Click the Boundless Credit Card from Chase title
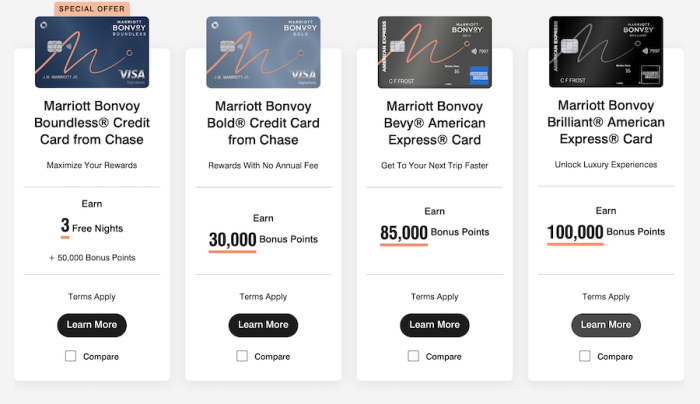This screenshot has height=404, width=700. [x=92, y=122]
